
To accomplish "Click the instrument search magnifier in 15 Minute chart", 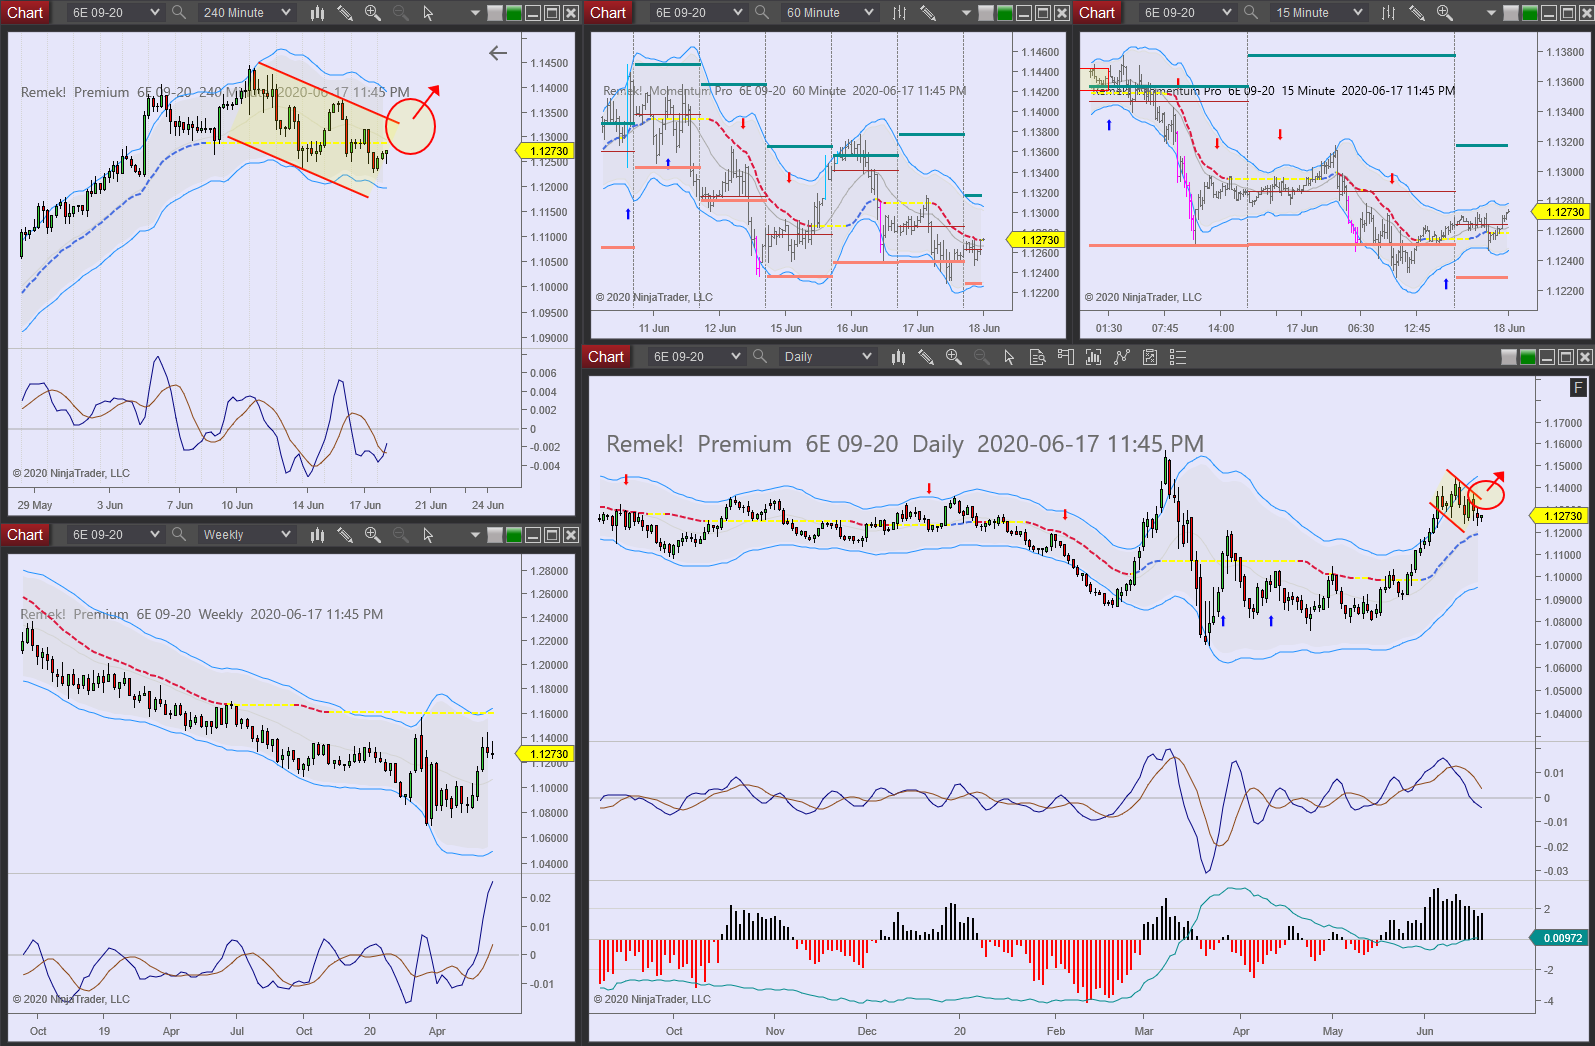I will point(1251,13).
